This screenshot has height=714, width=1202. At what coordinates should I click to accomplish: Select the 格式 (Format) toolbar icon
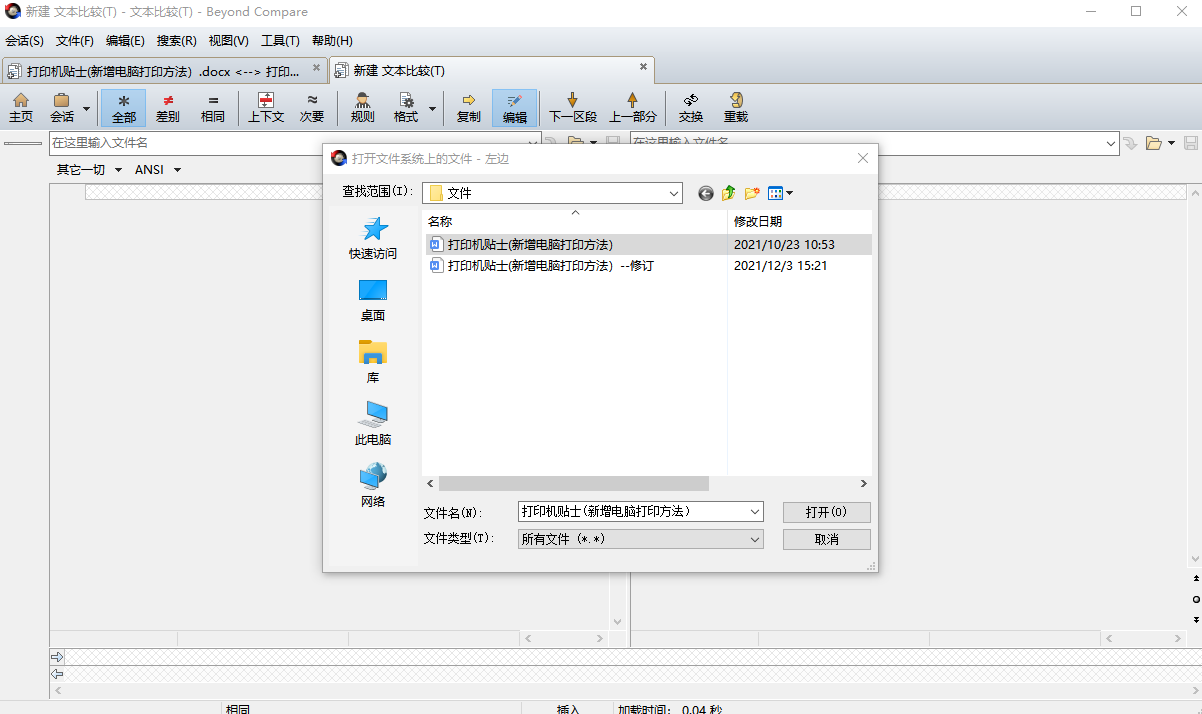coord(406,107)
